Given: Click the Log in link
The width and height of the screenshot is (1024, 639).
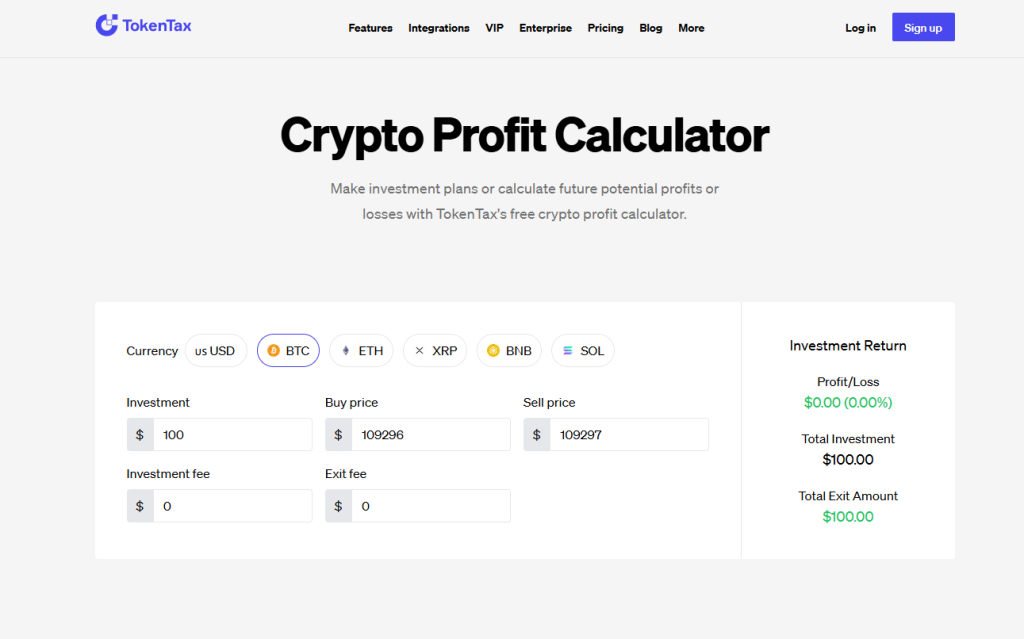Looking at the screenshot, I should point(860,28).
